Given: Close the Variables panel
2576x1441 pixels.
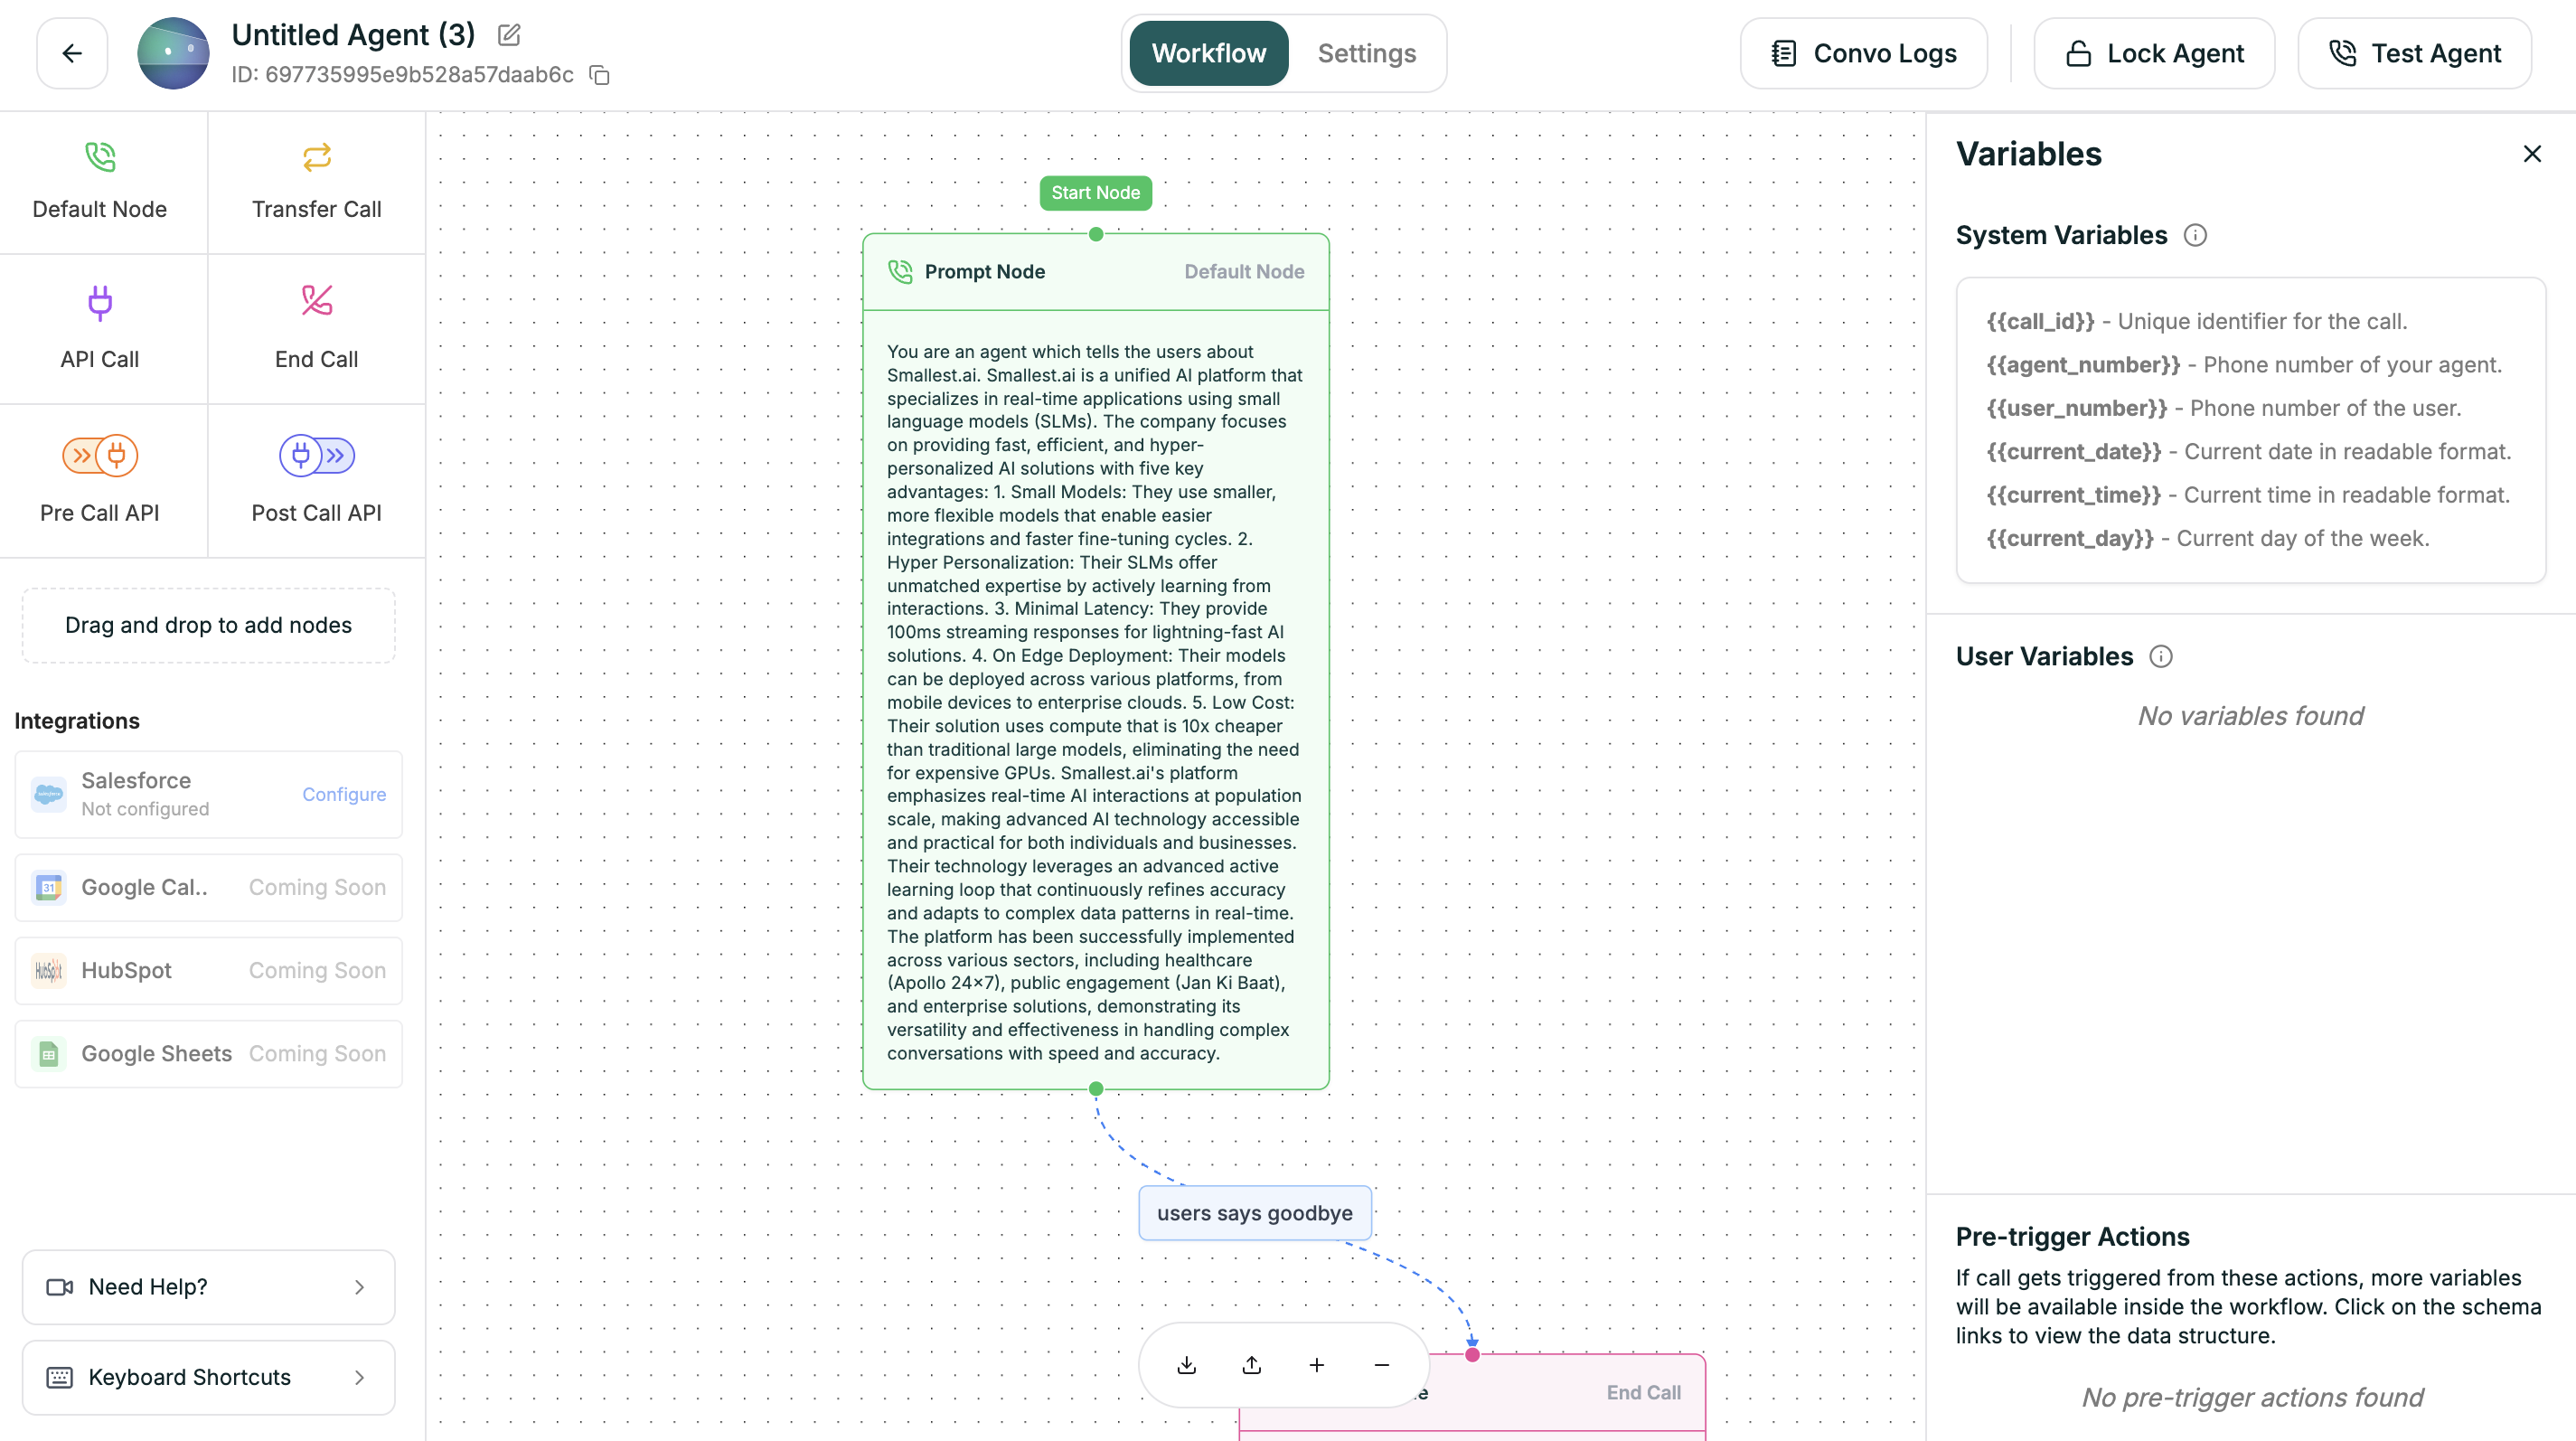Looking at the screenshot, I should coord(2532,154).
